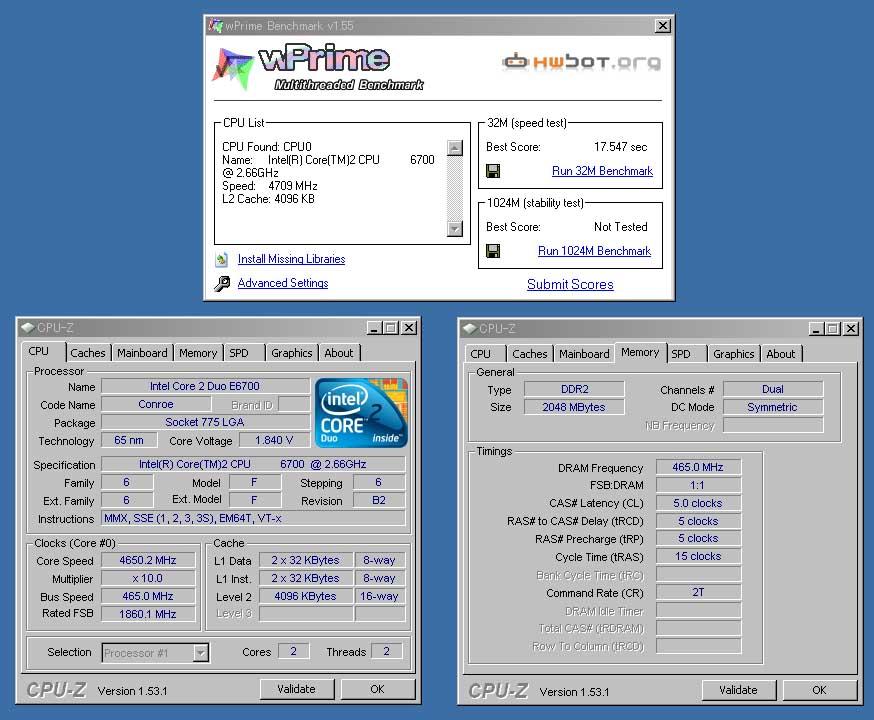This screenshot has height=720, width=874.
Task: Switch to Graphics tab in right CPU-Z
Action: pos(734,354)
